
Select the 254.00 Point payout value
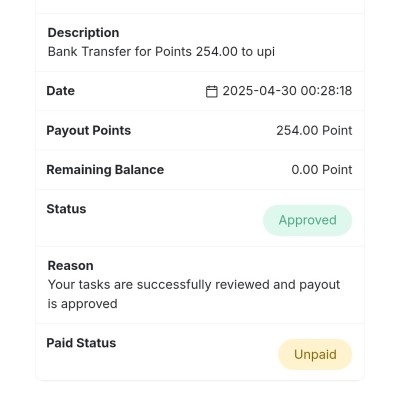tap(314, 130)
